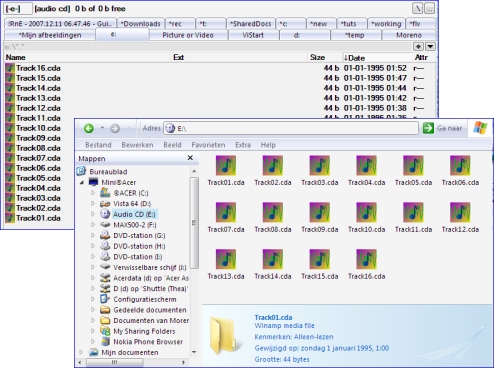This screenshot has width=500, height=375.
Task: Switch to the *Downloads tab
Action: (140, 24)
